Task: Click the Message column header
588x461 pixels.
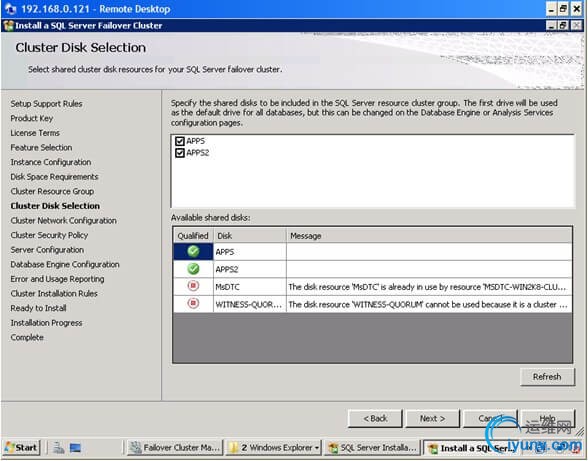Action: pos(429,236)
